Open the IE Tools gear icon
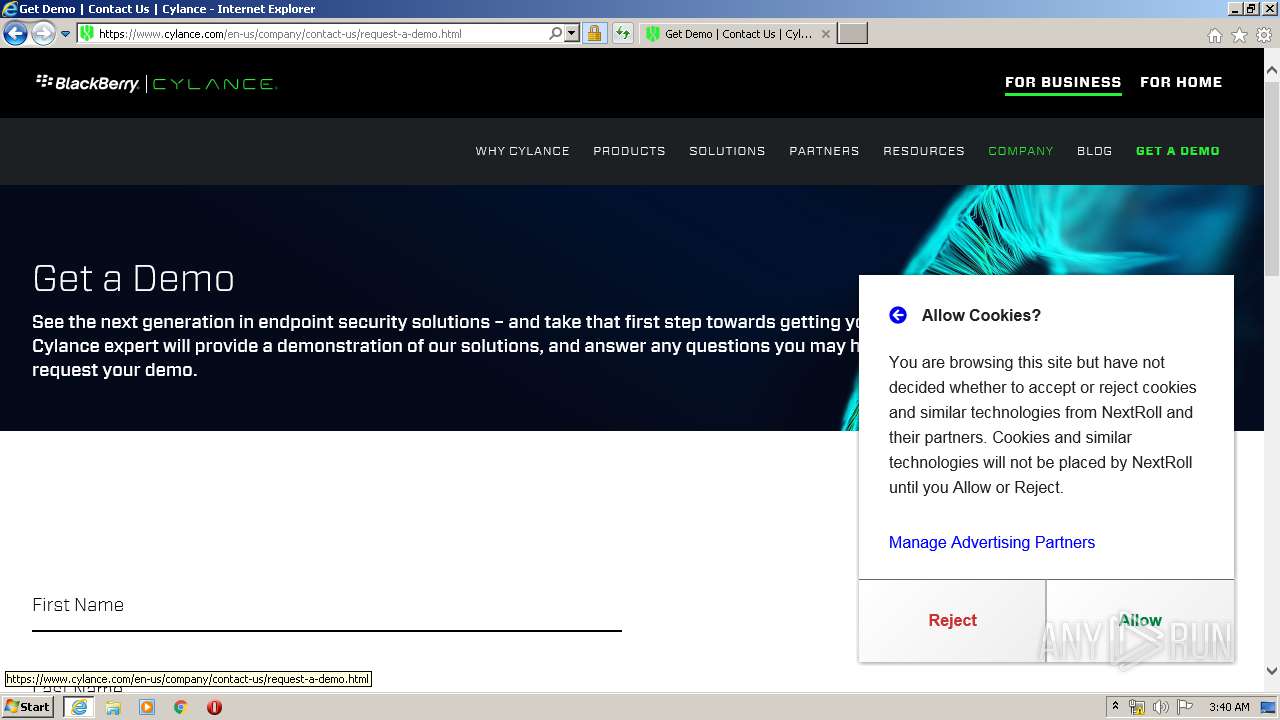This screenshot has height=720, width=1280. tap(1264, 35)
